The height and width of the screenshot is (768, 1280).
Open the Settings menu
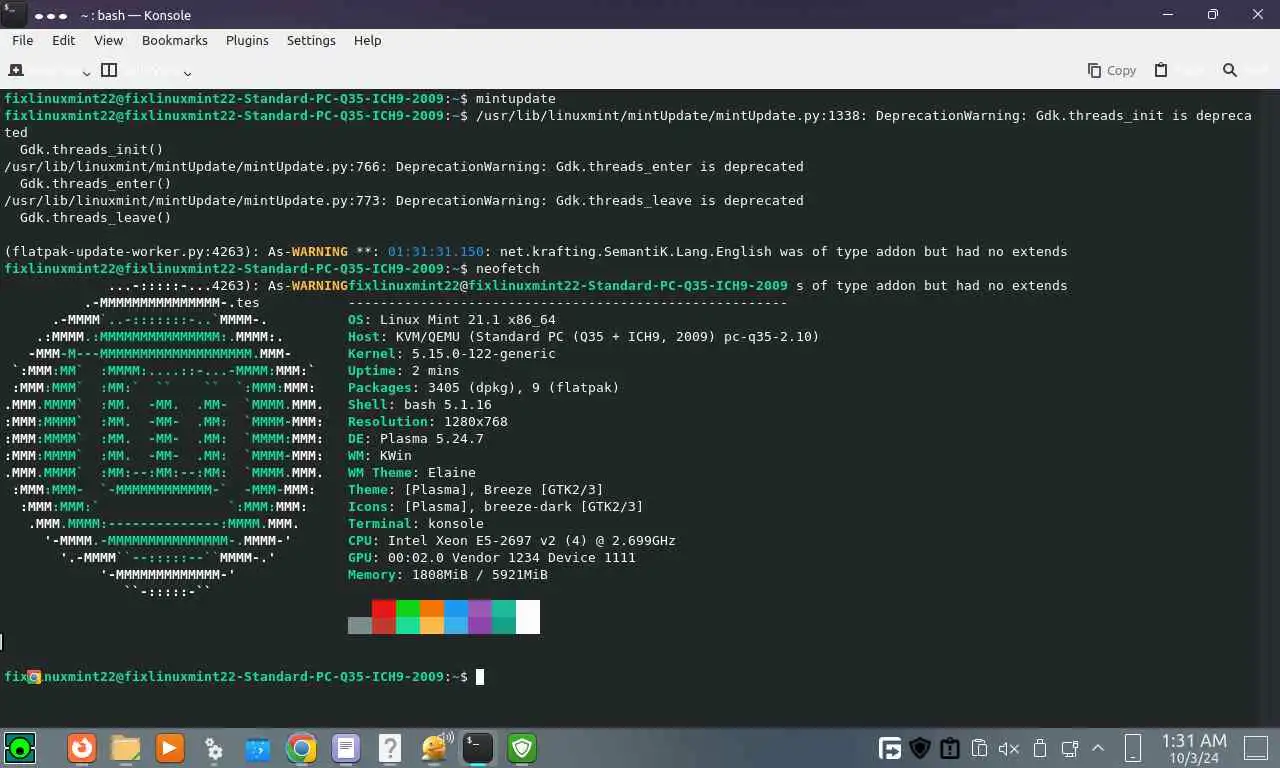(x=311, y=40)
